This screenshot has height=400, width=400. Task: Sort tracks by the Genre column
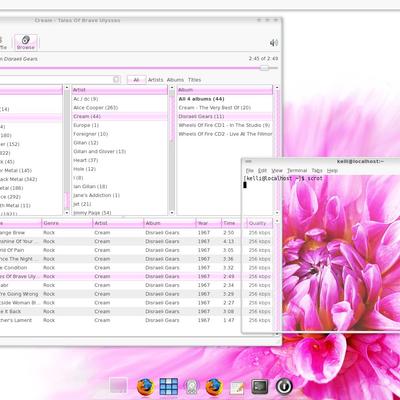67,223
